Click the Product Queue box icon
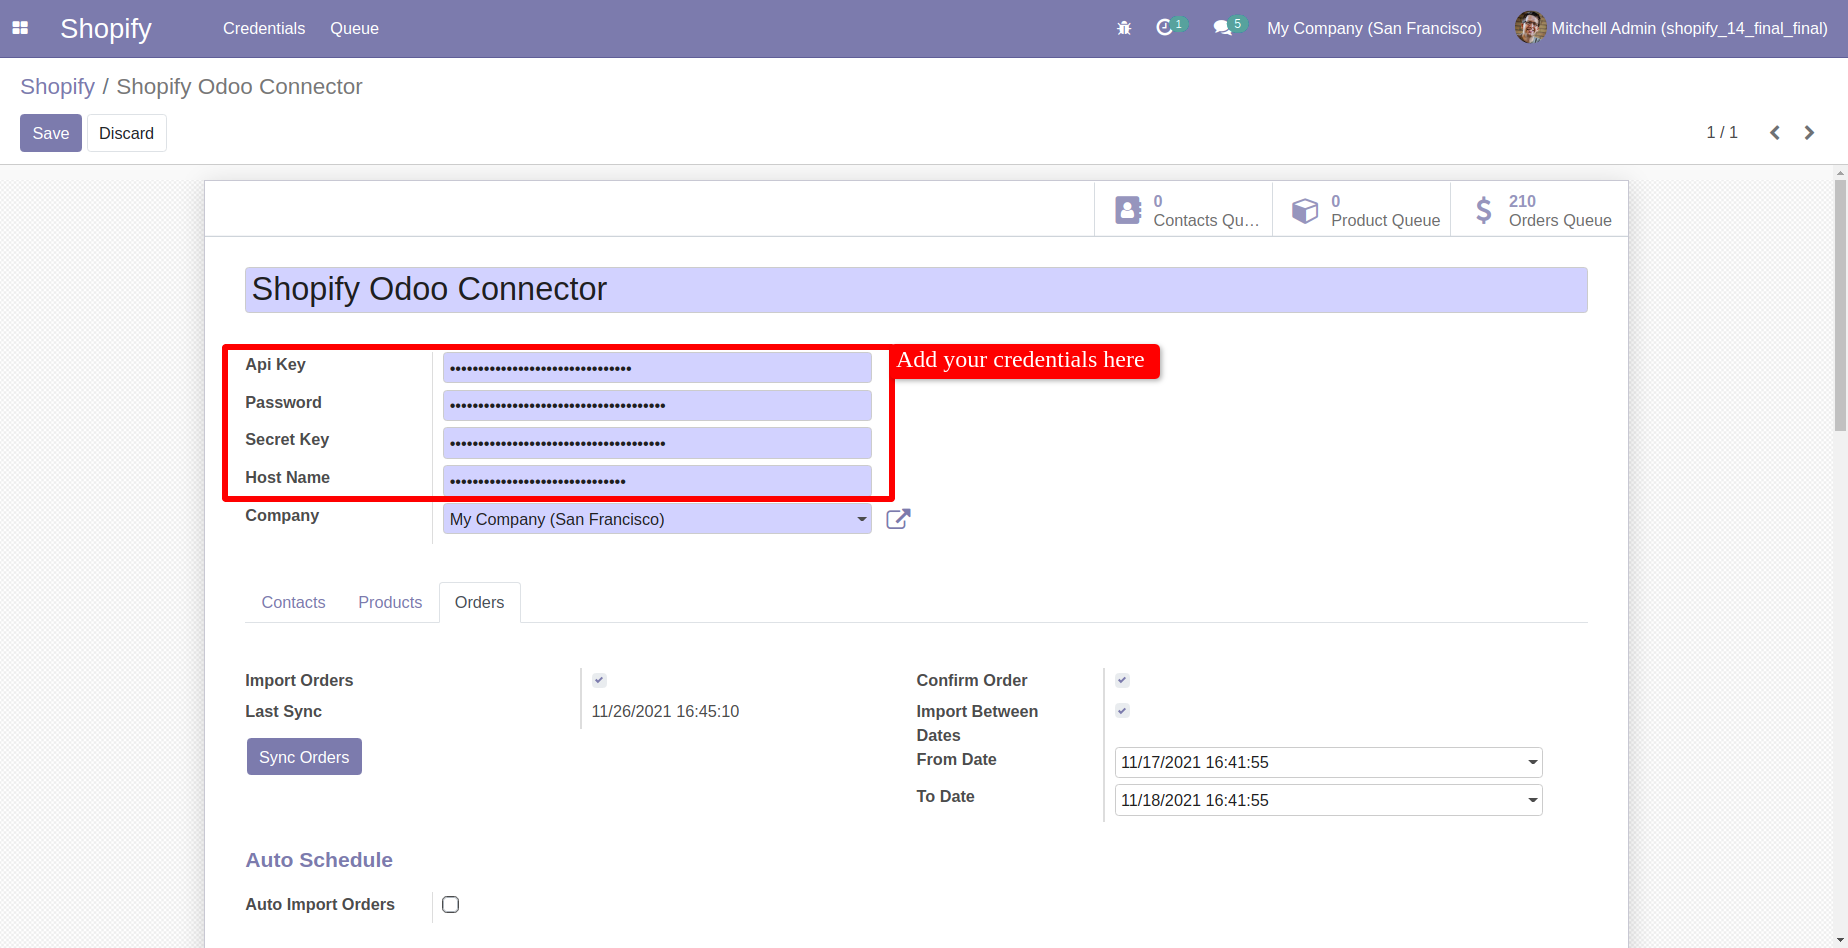The image size is (1848, 948). pos(1305,210)
